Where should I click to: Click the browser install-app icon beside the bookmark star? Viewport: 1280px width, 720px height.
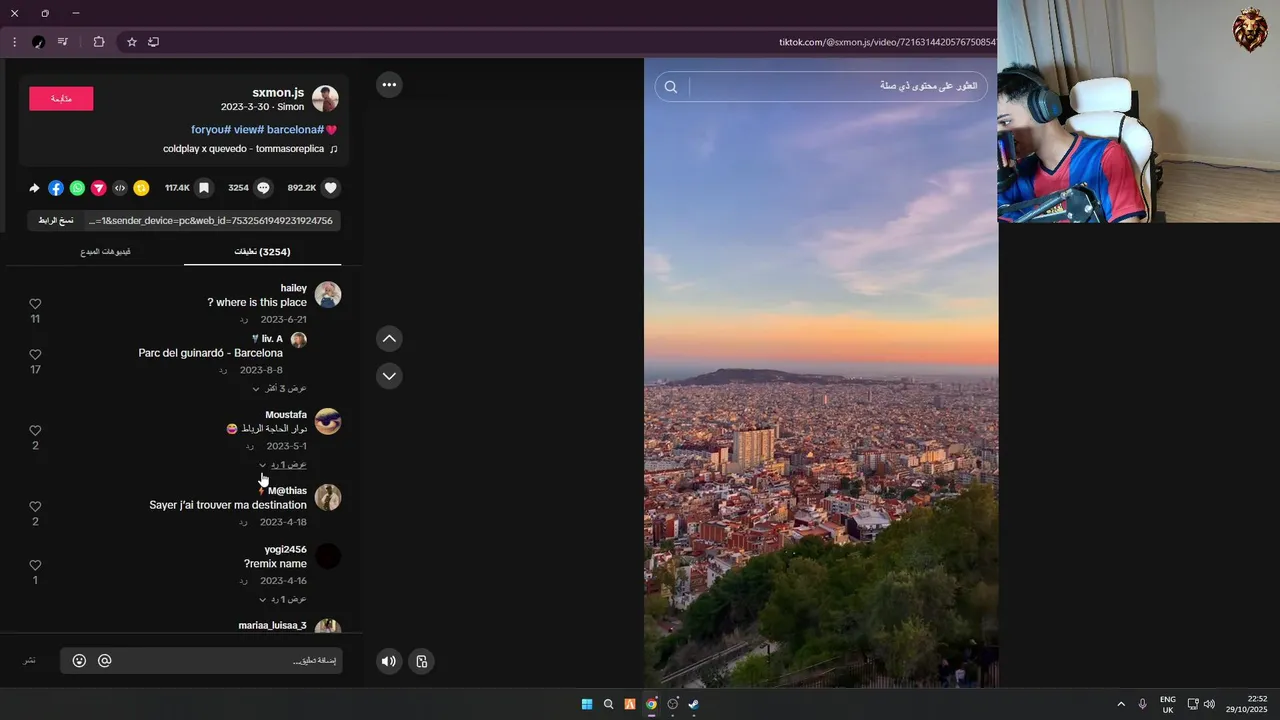tap(153, 42)
